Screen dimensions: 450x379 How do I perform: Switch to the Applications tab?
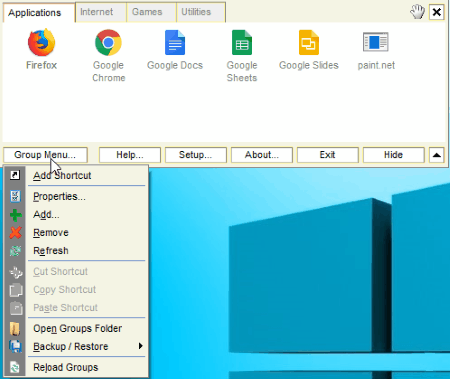(39, 13)
